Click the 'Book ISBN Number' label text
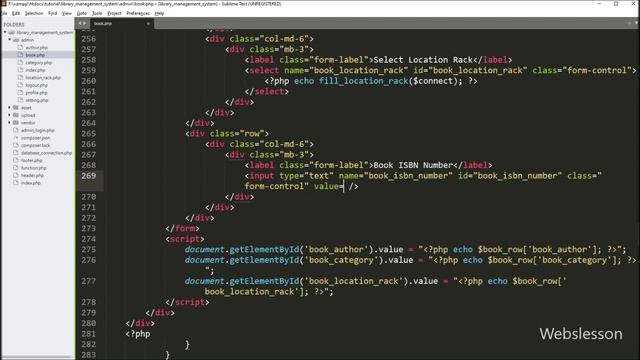Screen dimensions: 640x360 [413, 165]
